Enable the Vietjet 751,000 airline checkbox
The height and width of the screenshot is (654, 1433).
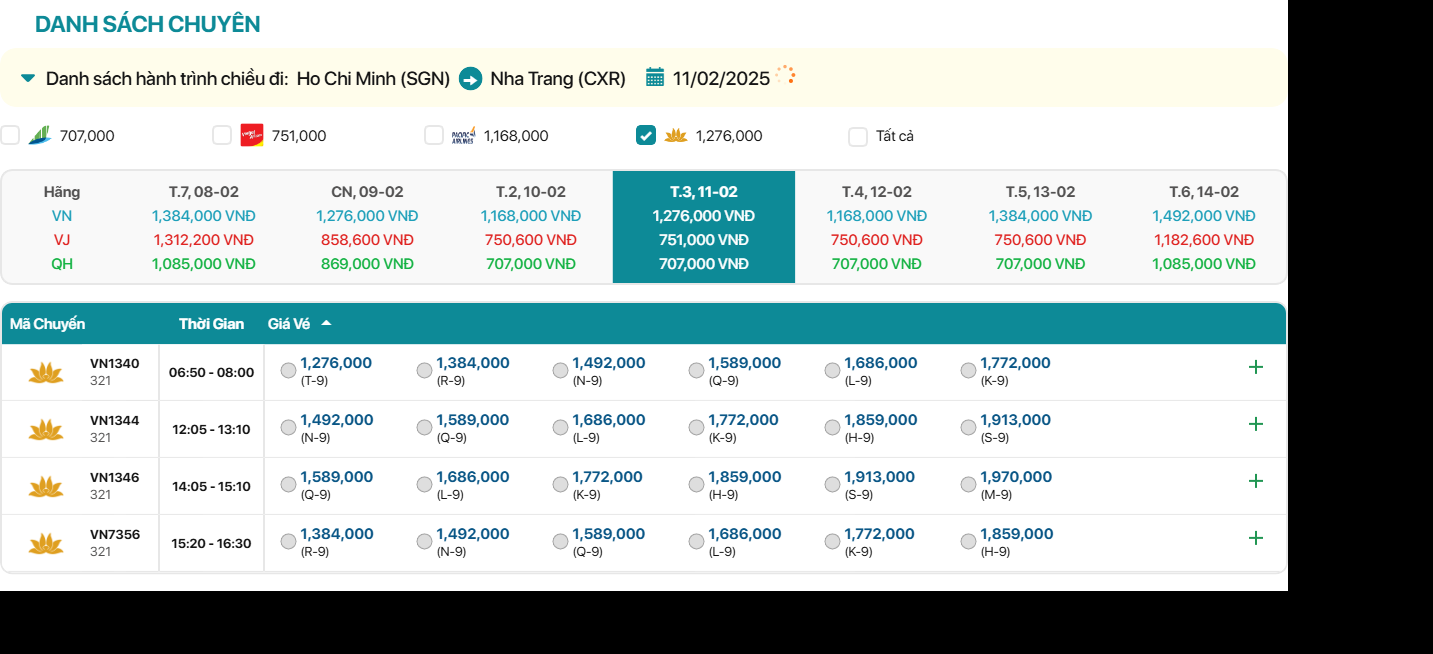(x=222, y=135)
